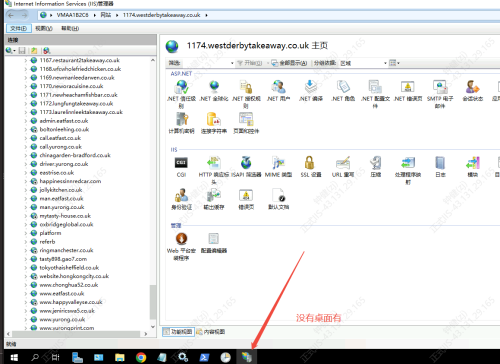Open Output Caching feature icon
The height and width of the screenshot is (364, 500).
pos(214,196)
